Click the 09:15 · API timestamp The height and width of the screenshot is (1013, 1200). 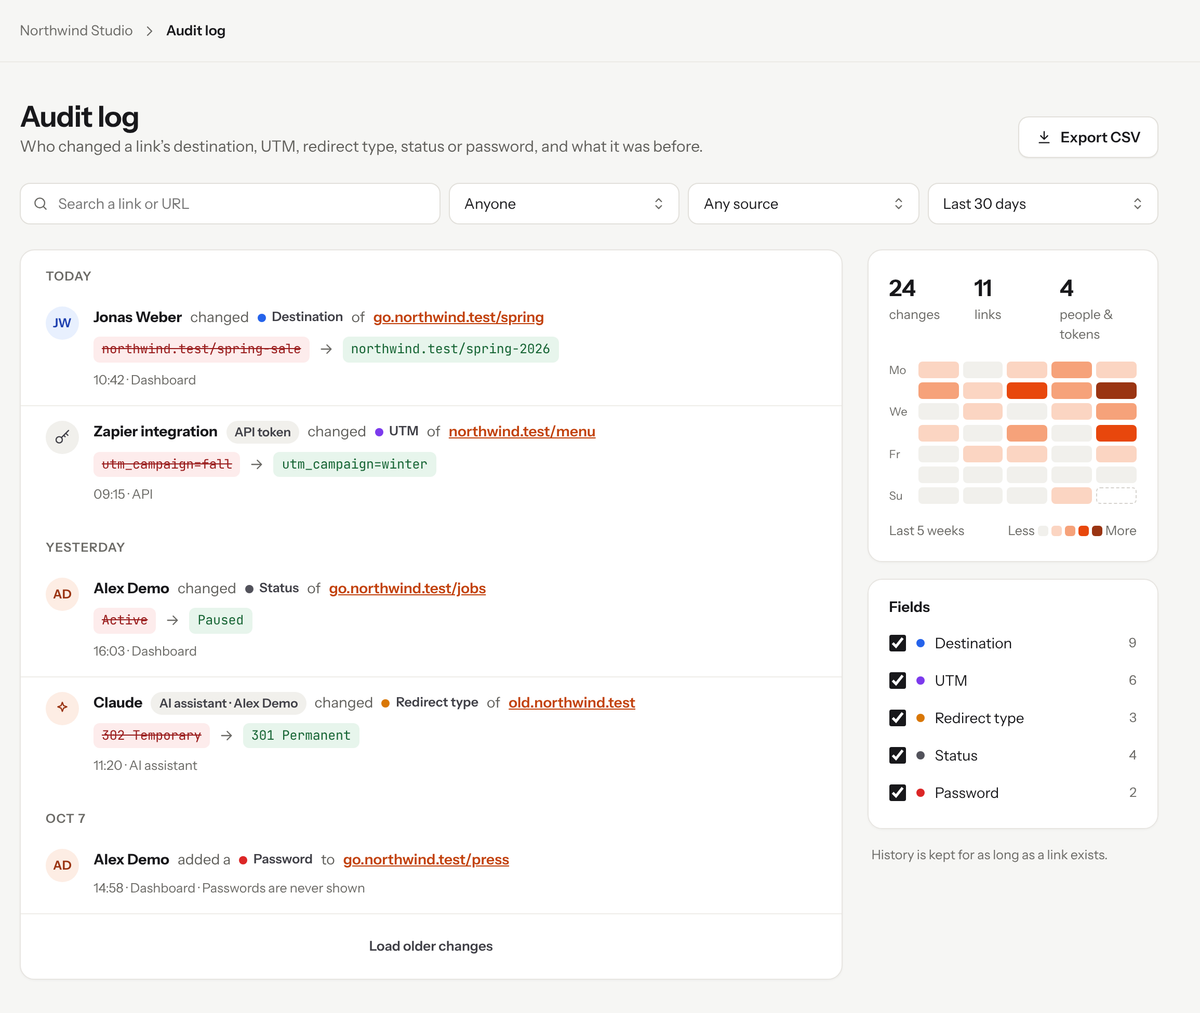123,494
